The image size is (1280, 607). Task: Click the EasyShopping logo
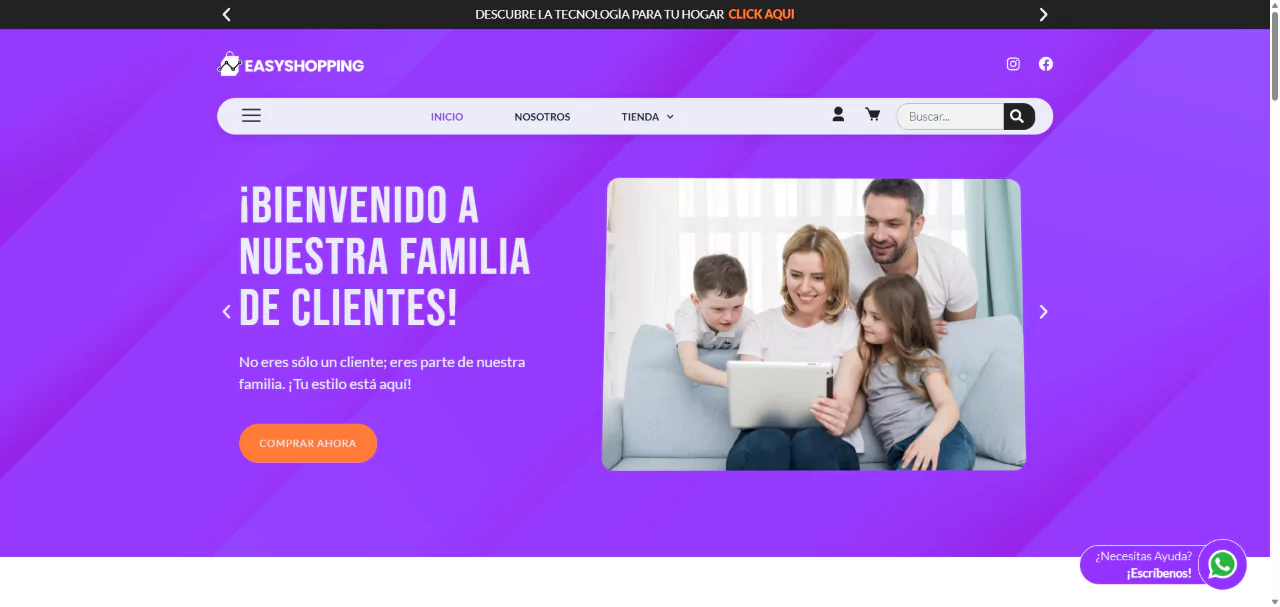(x=291, y=65)
